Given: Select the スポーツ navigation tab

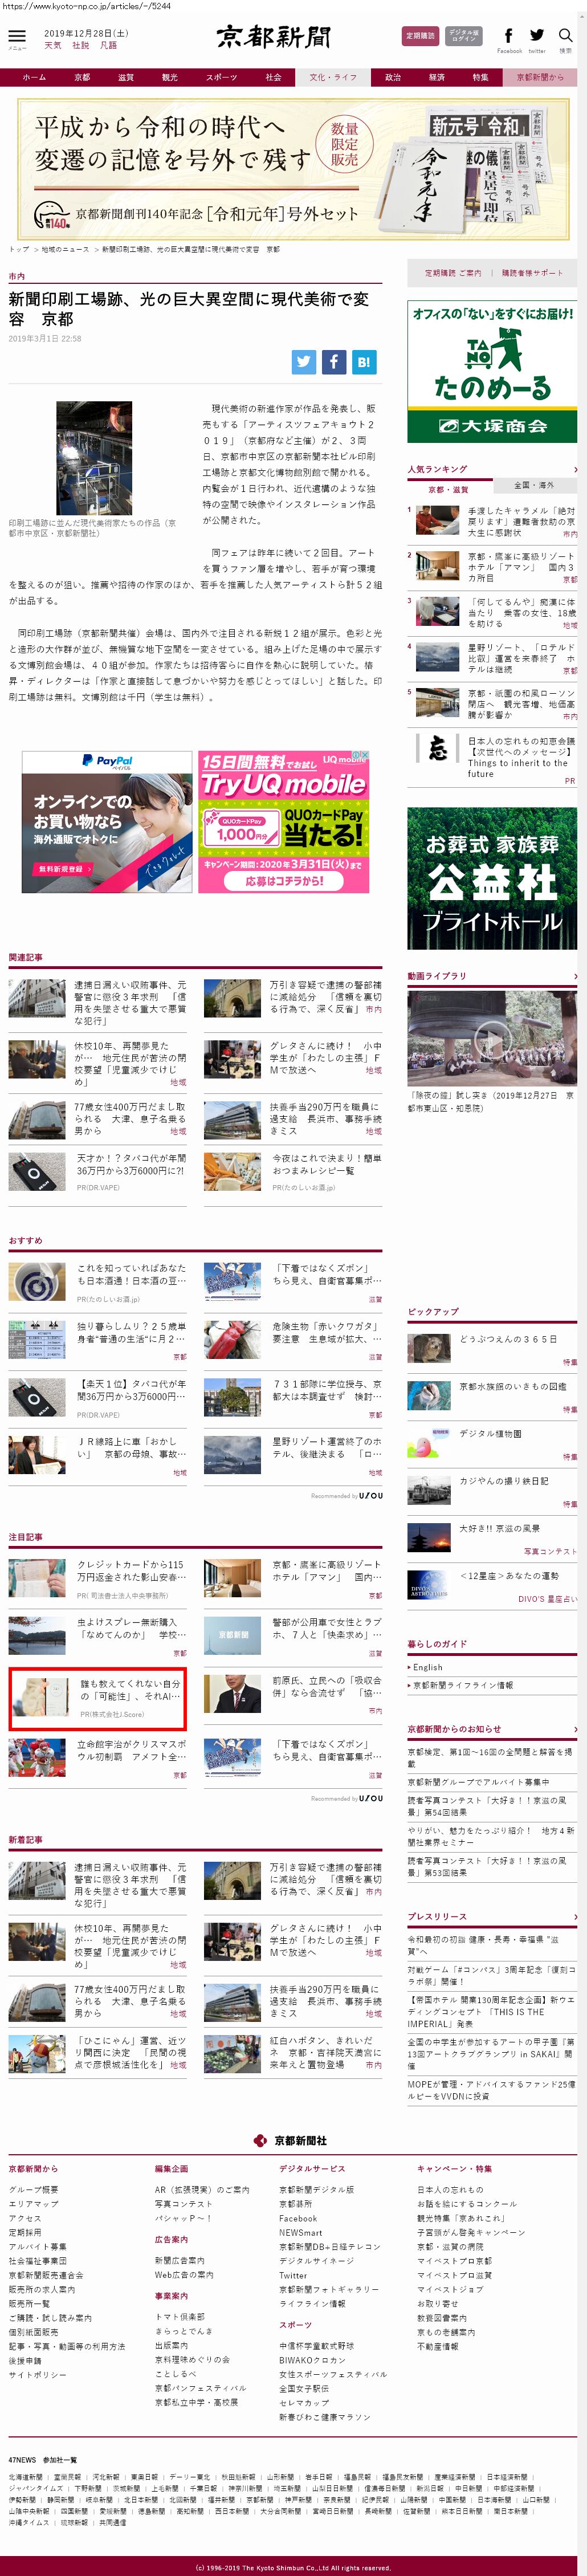Looking at the screenshot, I should pyautogui.click(x=221, y=77).
